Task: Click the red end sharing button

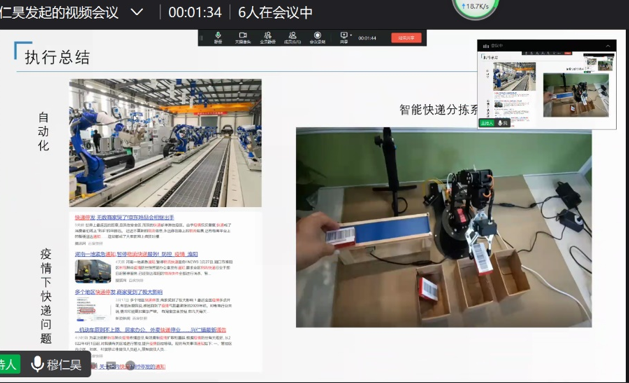Action: tap(406, 38)
